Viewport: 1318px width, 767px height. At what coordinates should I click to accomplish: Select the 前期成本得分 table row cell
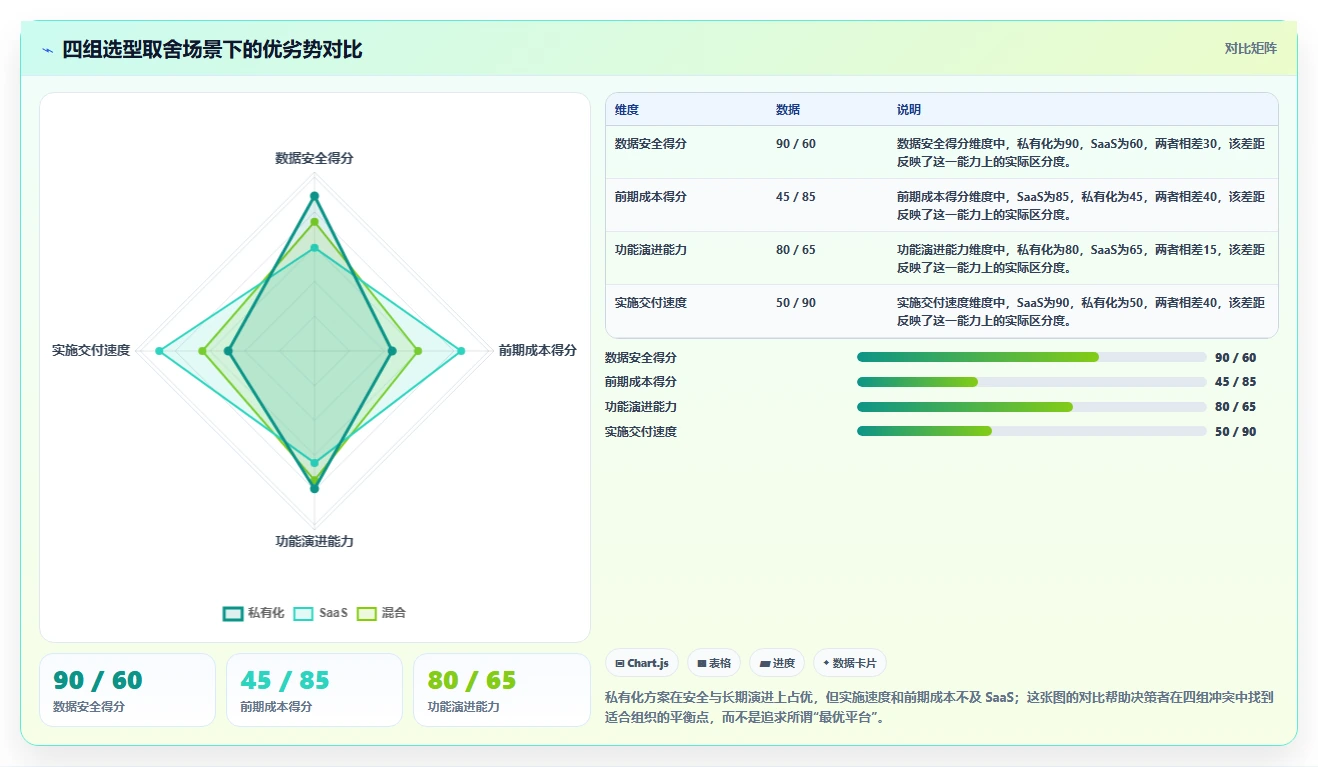click(651, 197)
